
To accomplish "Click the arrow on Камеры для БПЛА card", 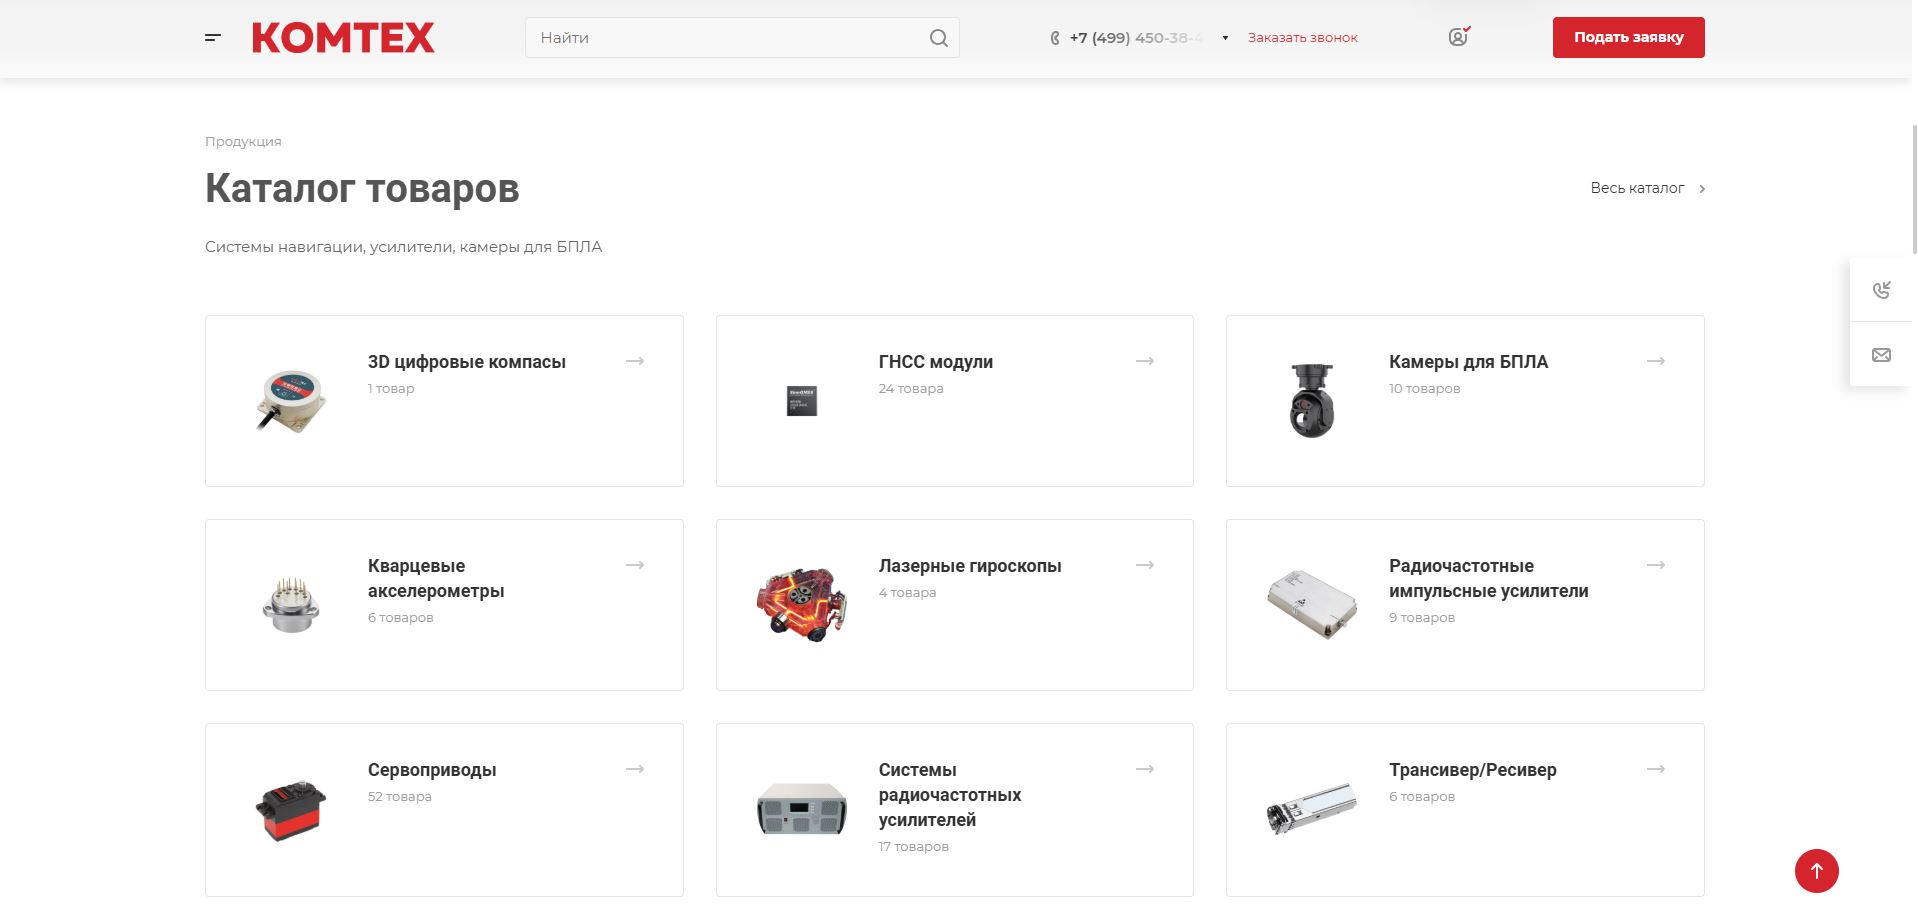I will coord(1656,361).
